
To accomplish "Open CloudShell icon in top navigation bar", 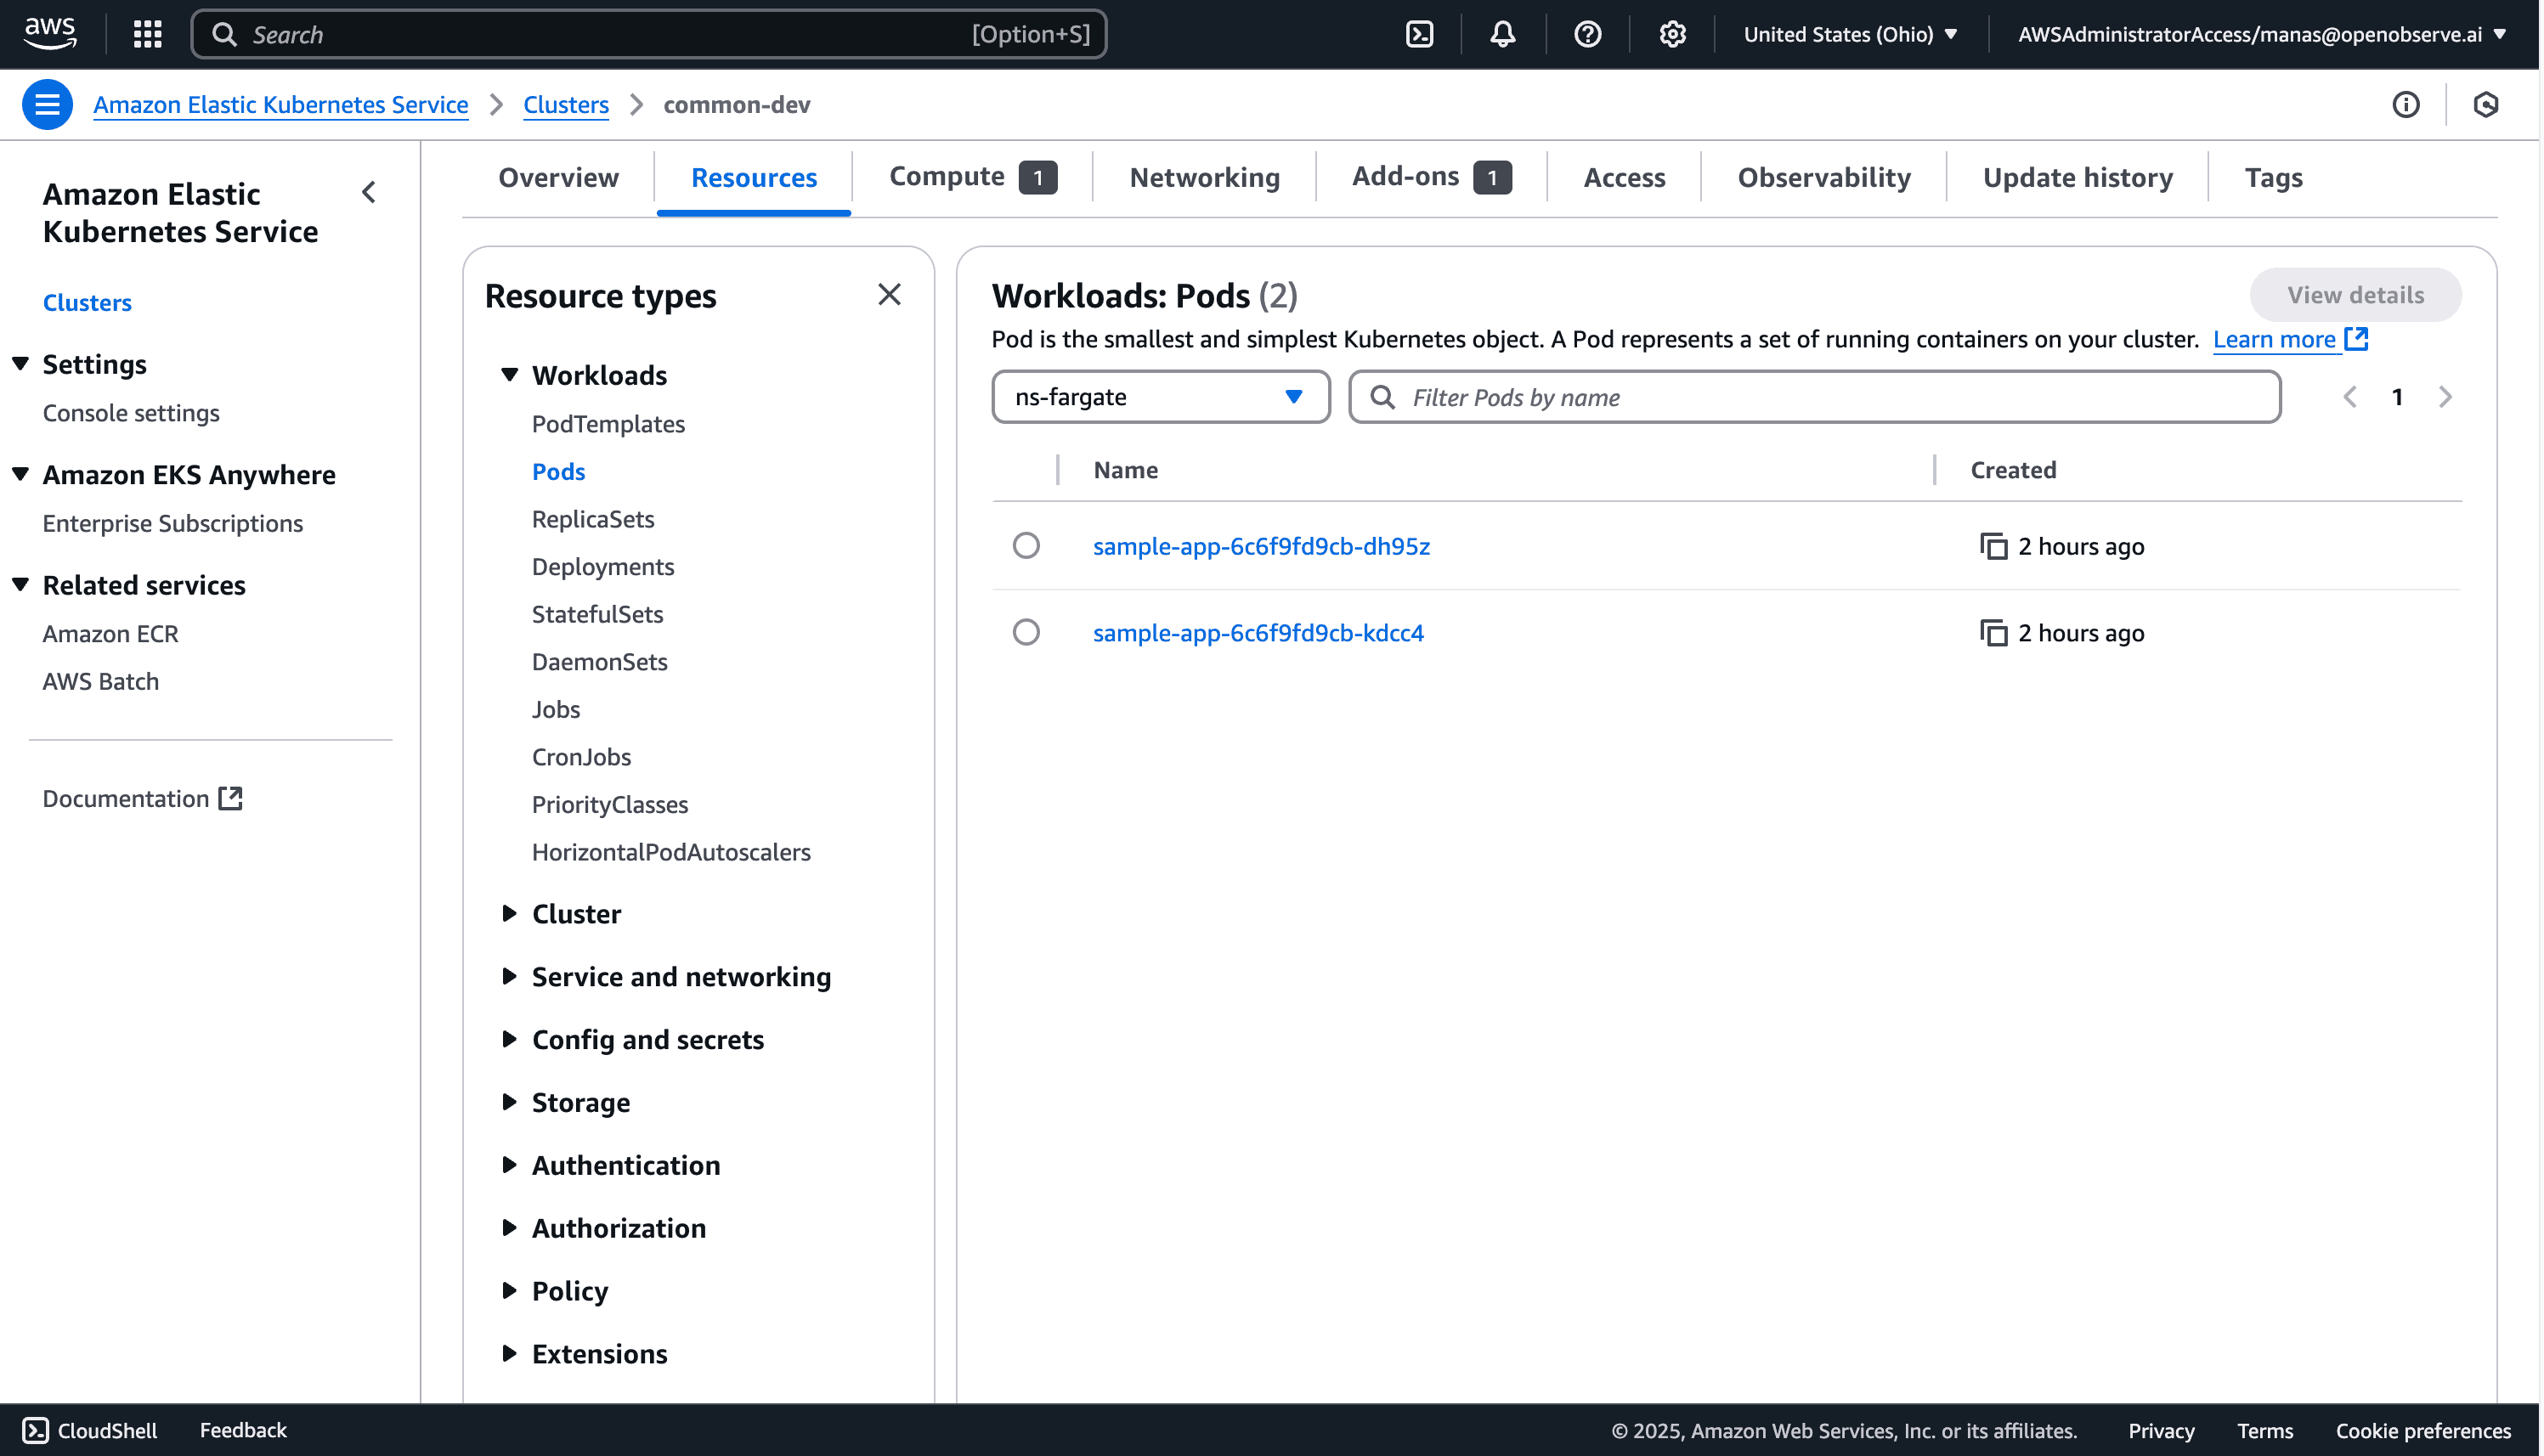I will pos(1419,34).
